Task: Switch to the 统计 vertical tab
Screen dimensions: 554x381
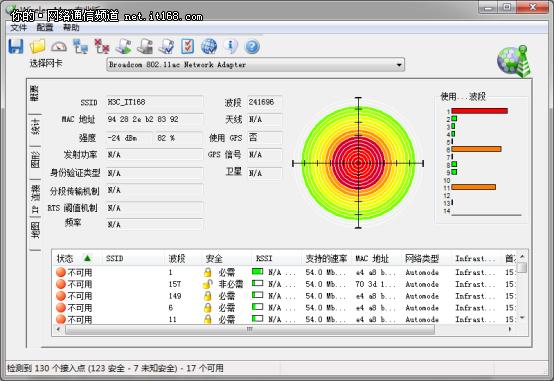Action: pos(34,128)
